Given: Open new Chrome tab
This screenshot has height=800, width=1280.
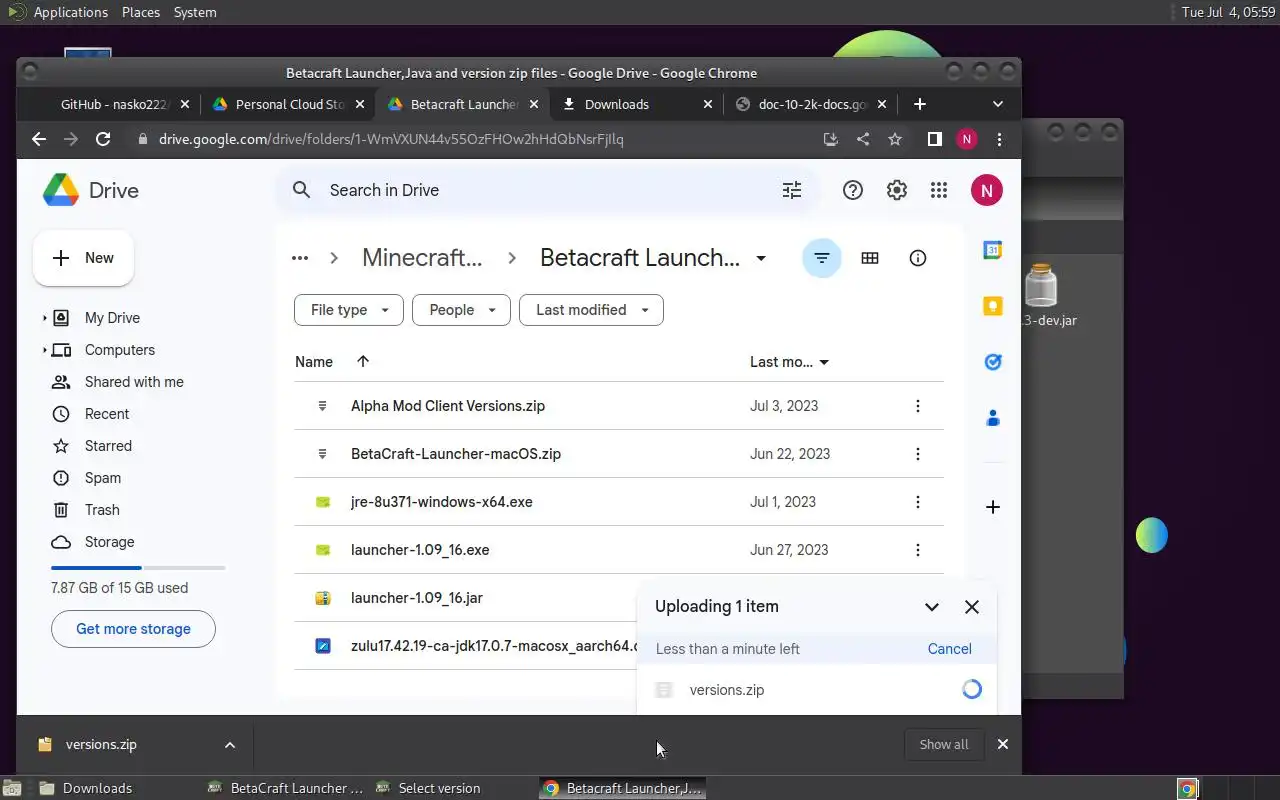Looking at the screenshot, I should pyautogui.click(x=920, y=104).
